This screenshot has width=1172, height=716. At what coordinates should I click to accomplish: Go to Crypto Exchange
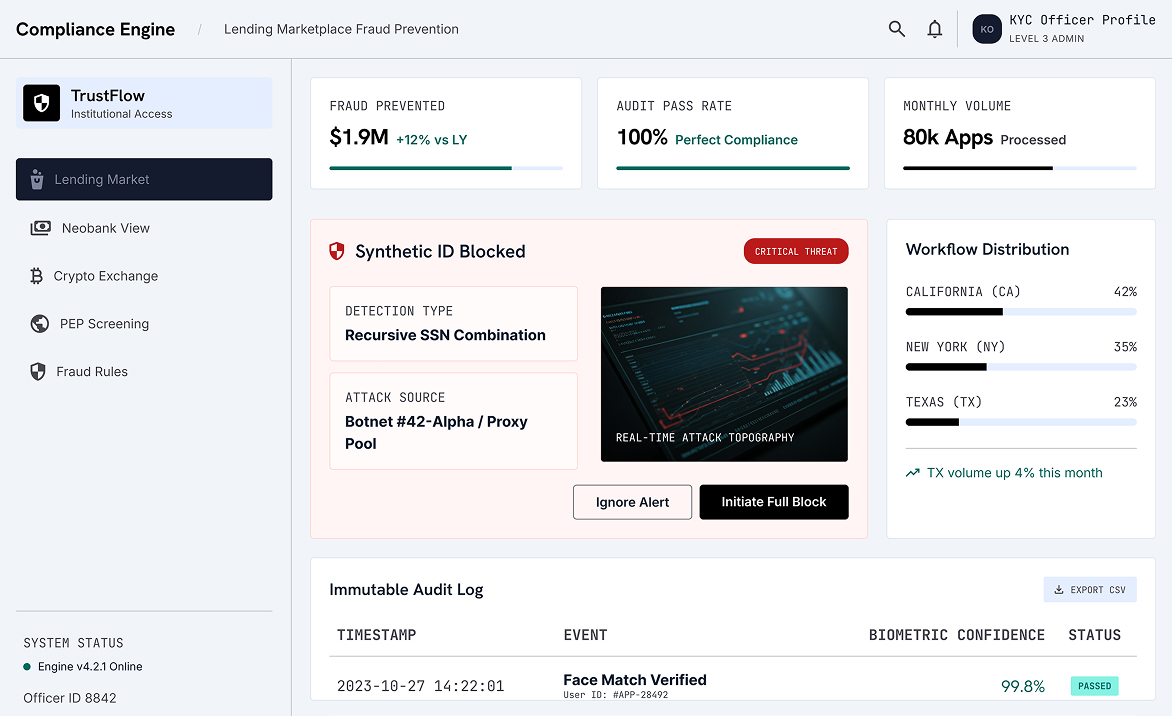click(x=144, y=276)
